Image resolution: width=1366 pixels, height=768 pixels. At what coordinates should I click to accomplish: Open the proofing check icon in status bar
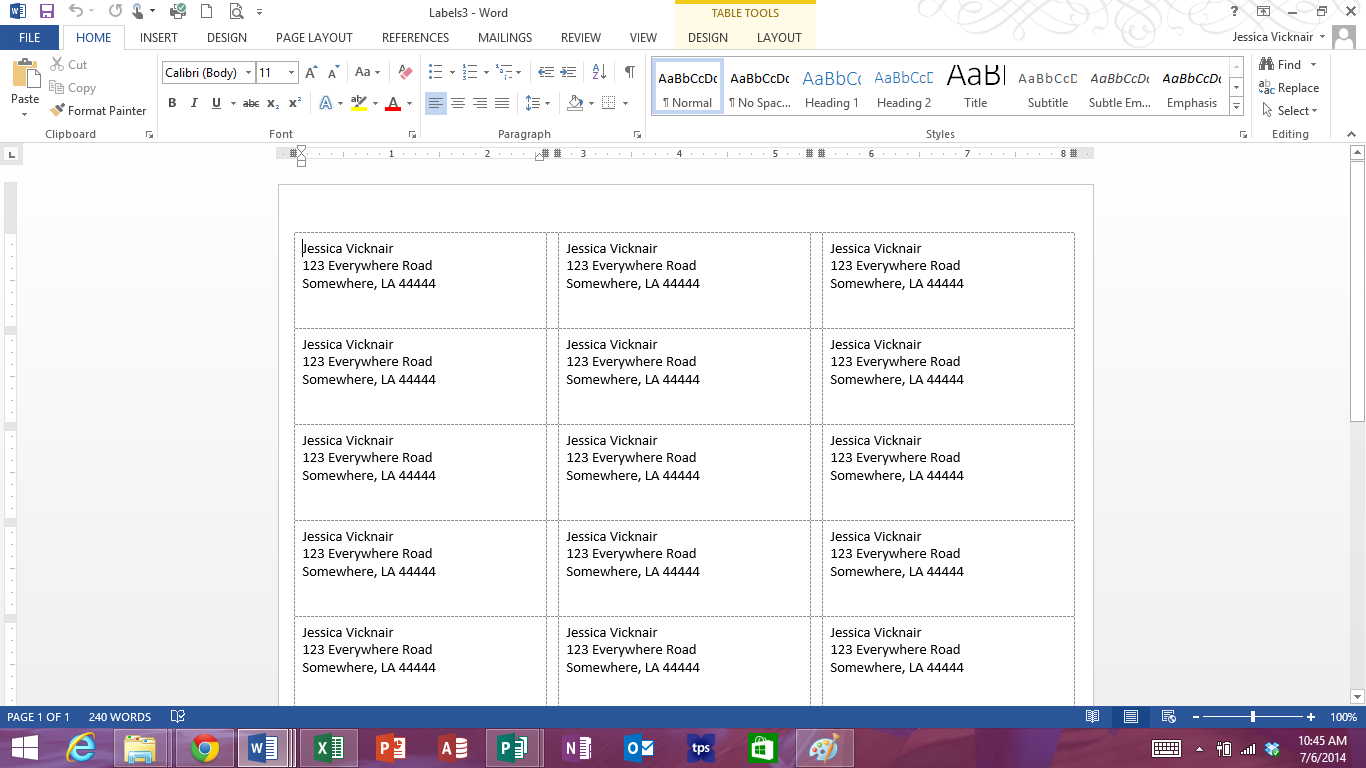[x=177, y=717]
